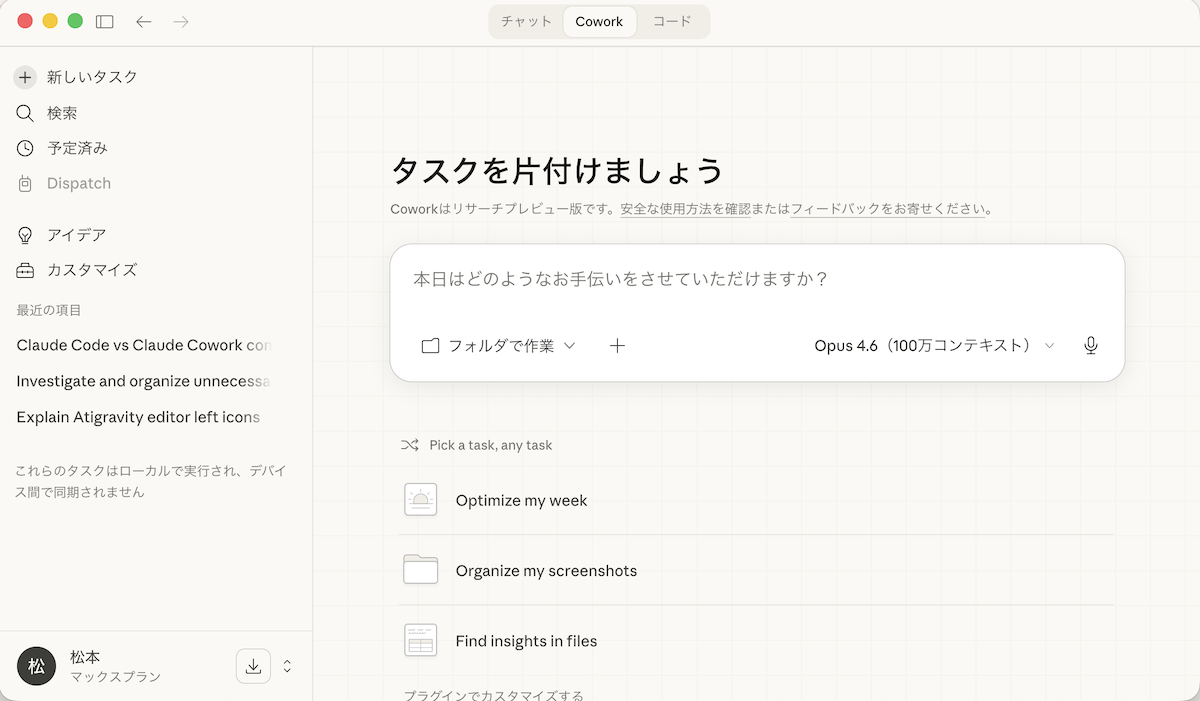The height and width of the screenshot is (701, 1200).
Task: Open the Opus 4.6 model selector
Action: click(933, 346)
